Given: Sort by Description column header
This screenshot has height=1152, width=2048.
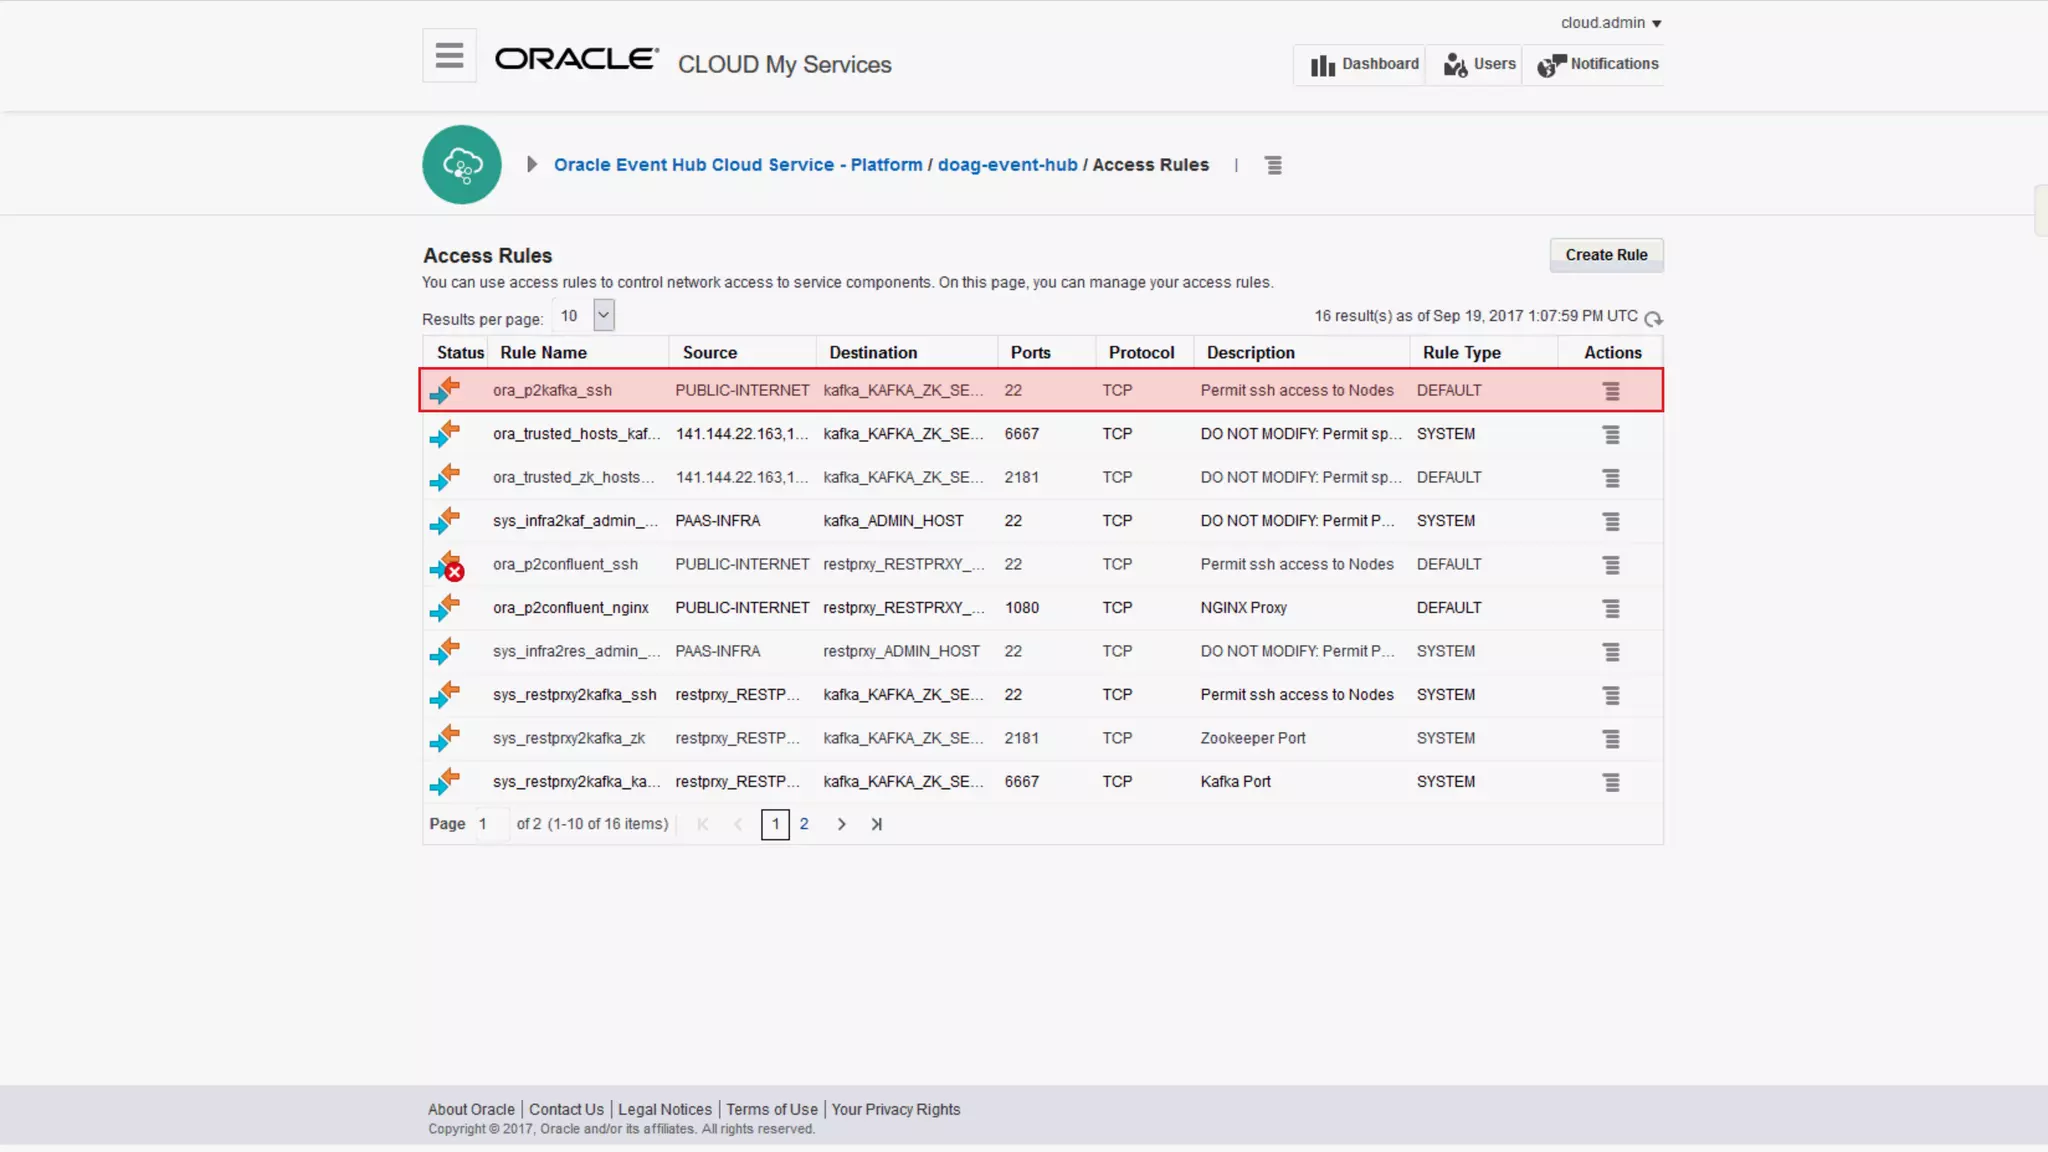Looking at the screenshot, I should click(1250, 353).
